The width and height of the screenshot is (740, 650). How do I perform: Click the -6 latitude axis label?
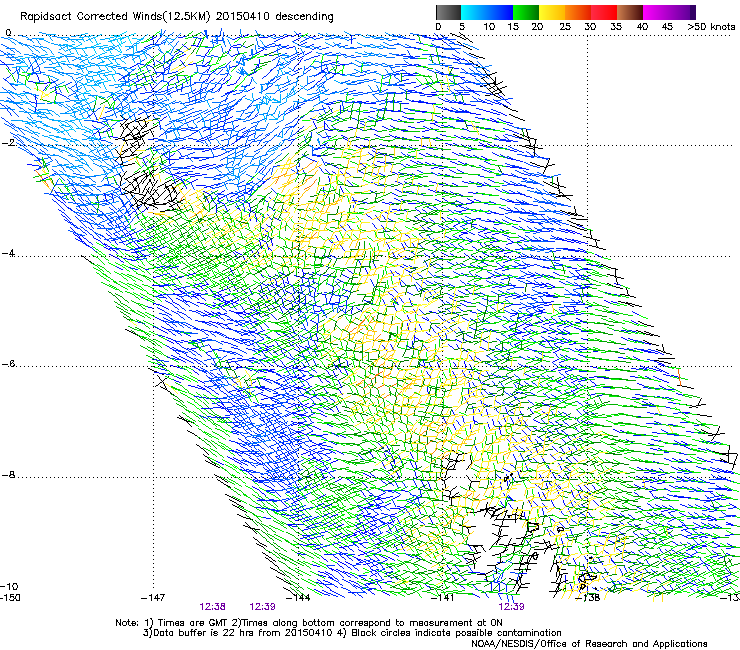[x=8, y=363]
